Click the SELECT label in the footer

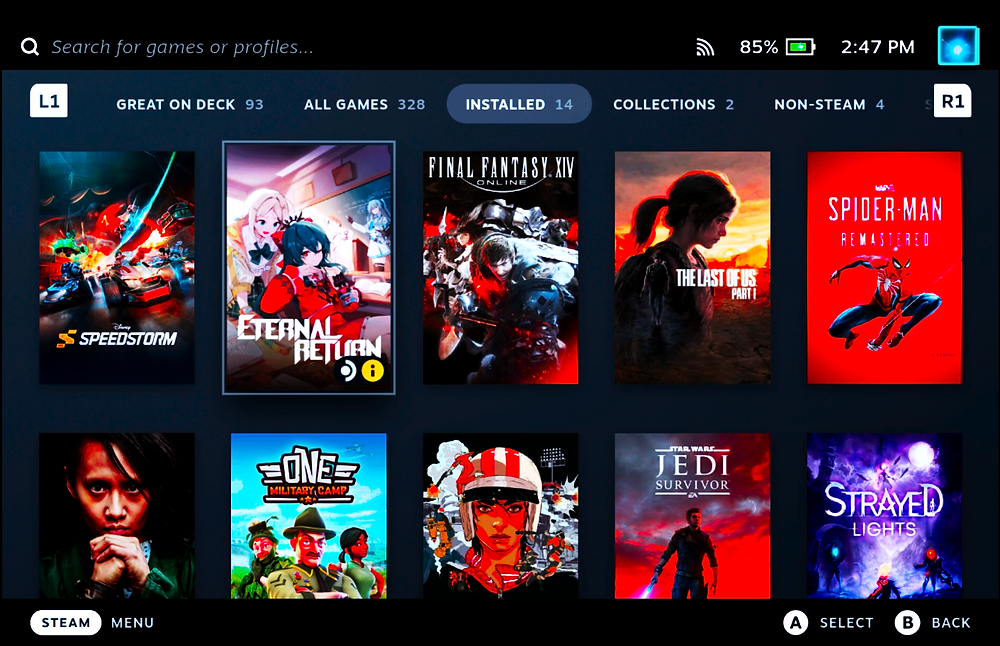(x=846, y=622)
